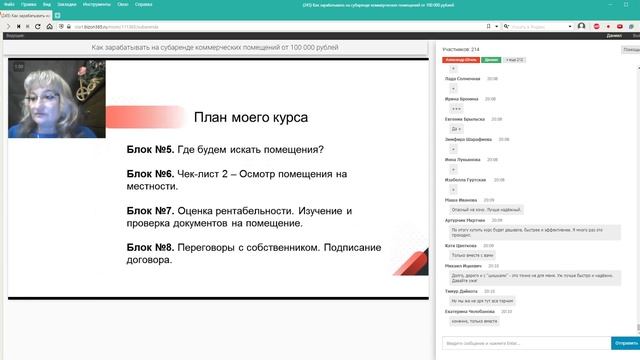
Task: Click the presenter webcam thumbnail
Action: (57, 98)
